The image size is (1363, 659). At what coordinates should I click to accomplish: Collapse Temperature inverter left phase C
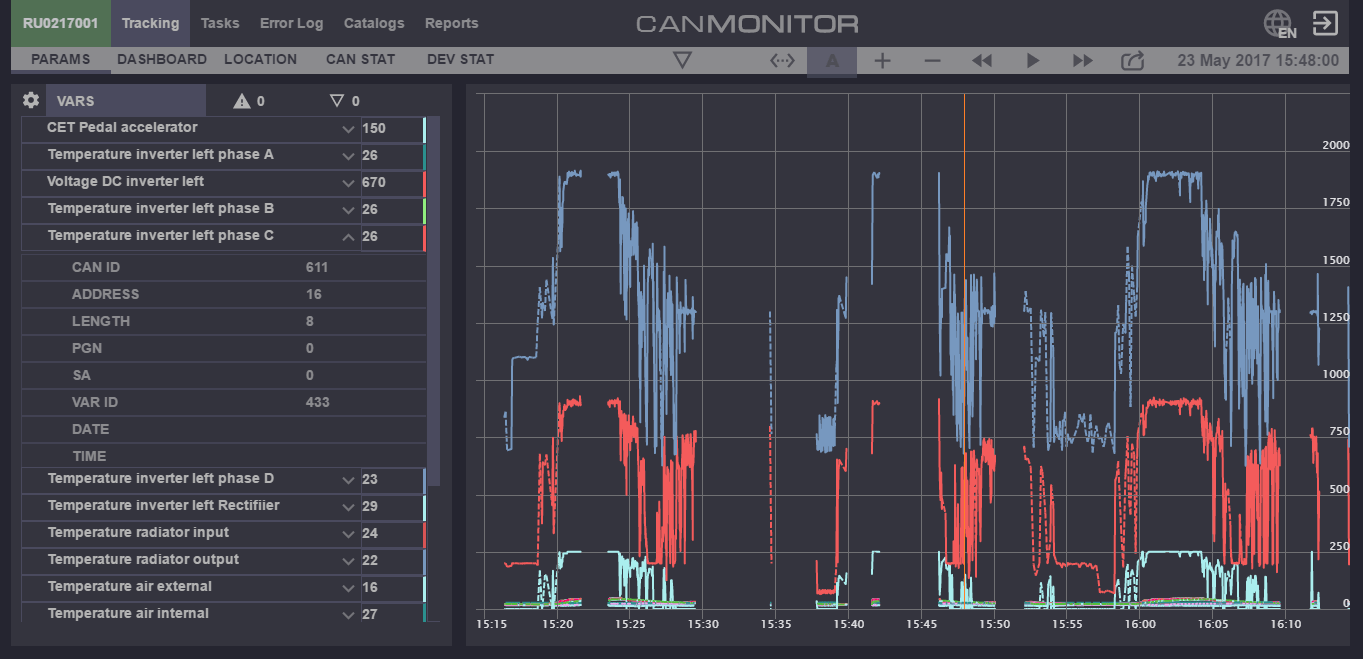348,237
